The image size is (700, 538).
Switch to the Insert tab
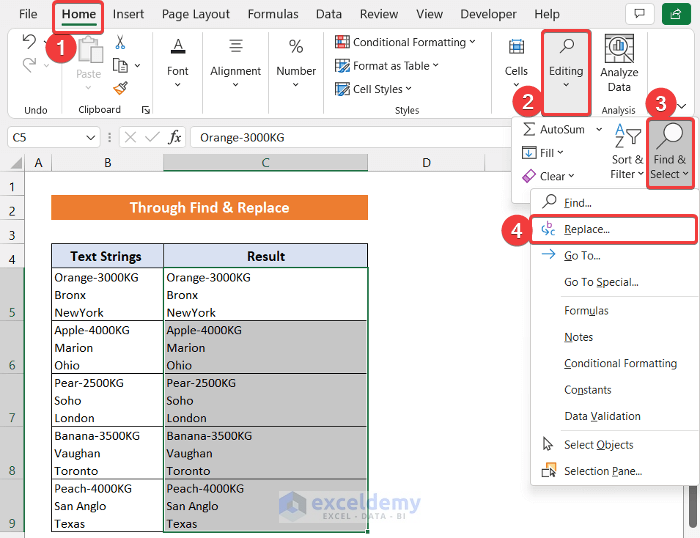pyautogui.click(x=128, y=14)
